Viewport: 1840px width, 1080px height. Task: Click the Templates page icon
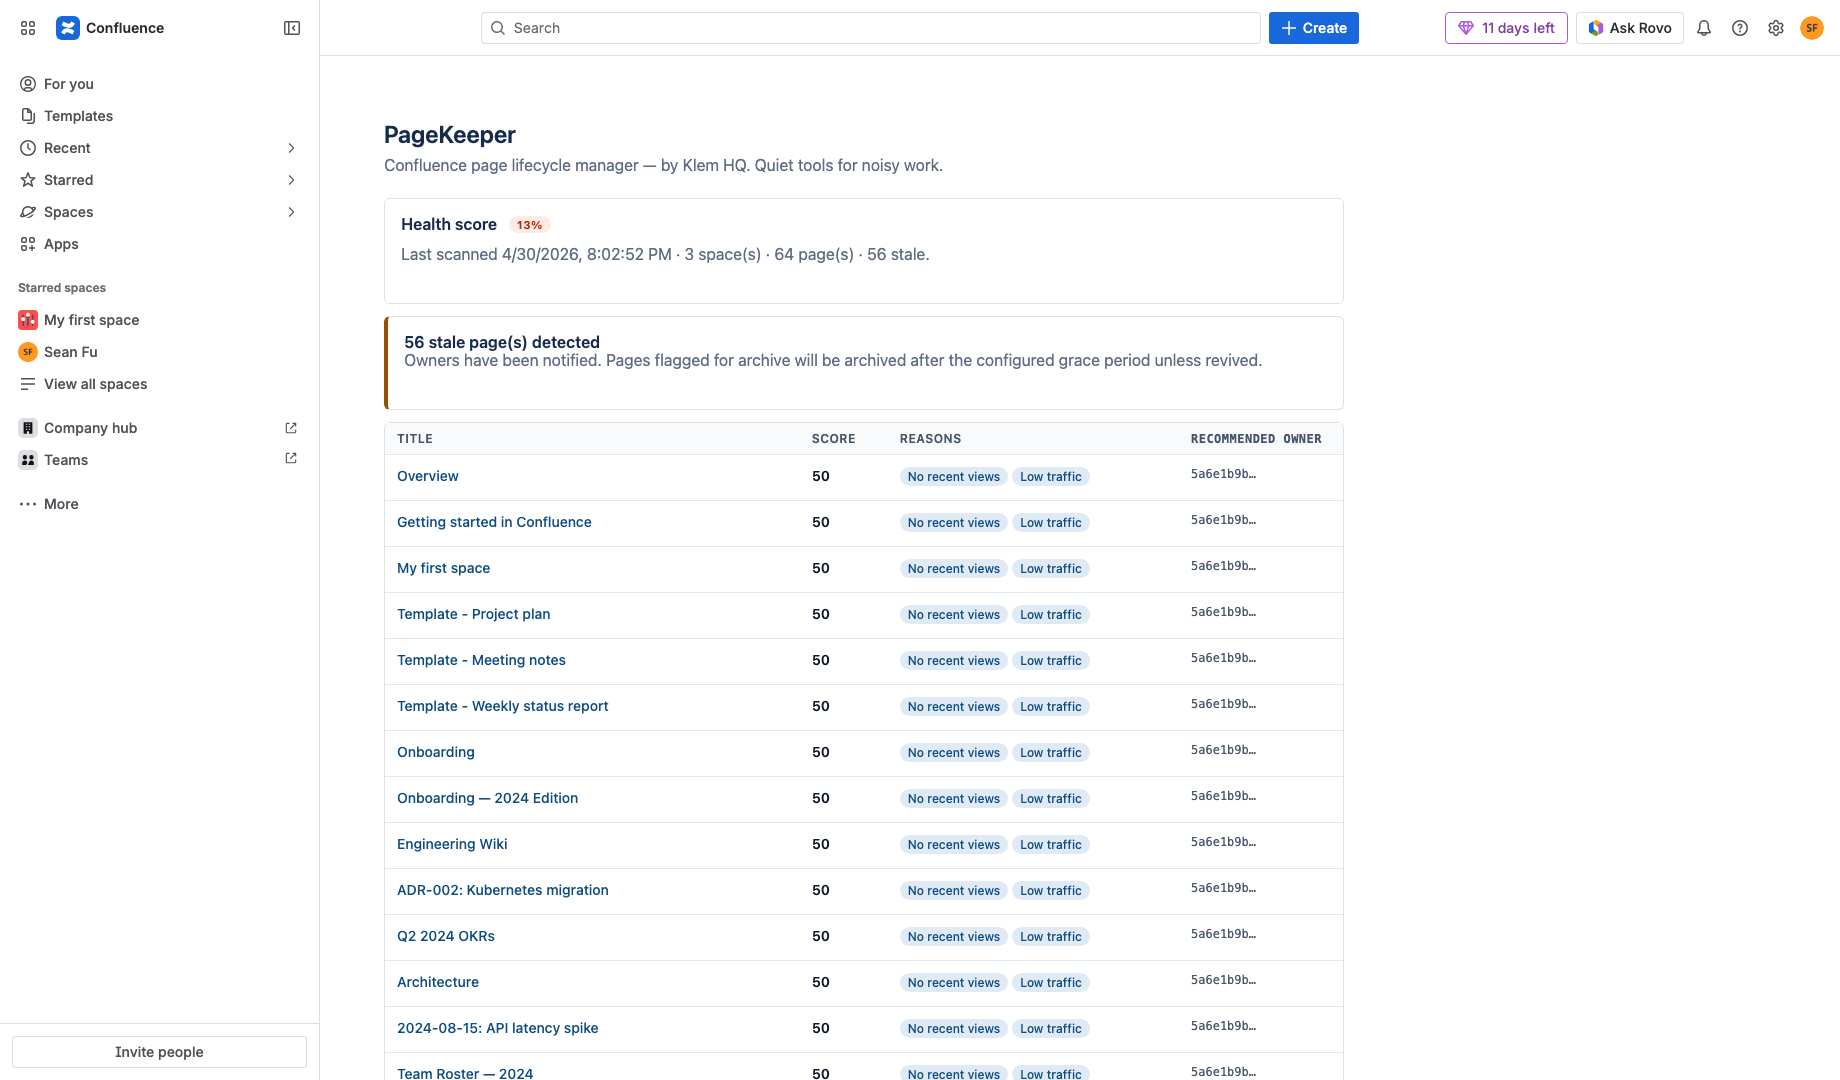pyautogui.click(x=28, y=116)
